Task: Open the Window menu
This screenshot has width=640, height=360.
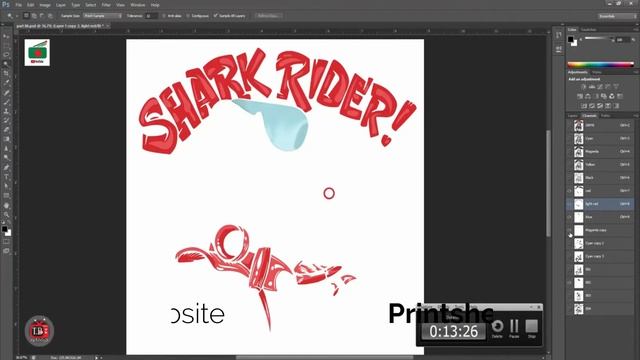Action: [138, 5]
